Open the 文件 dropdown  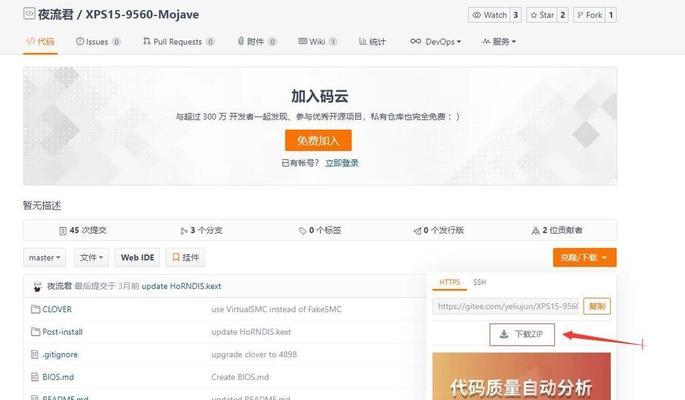point(91,257)
